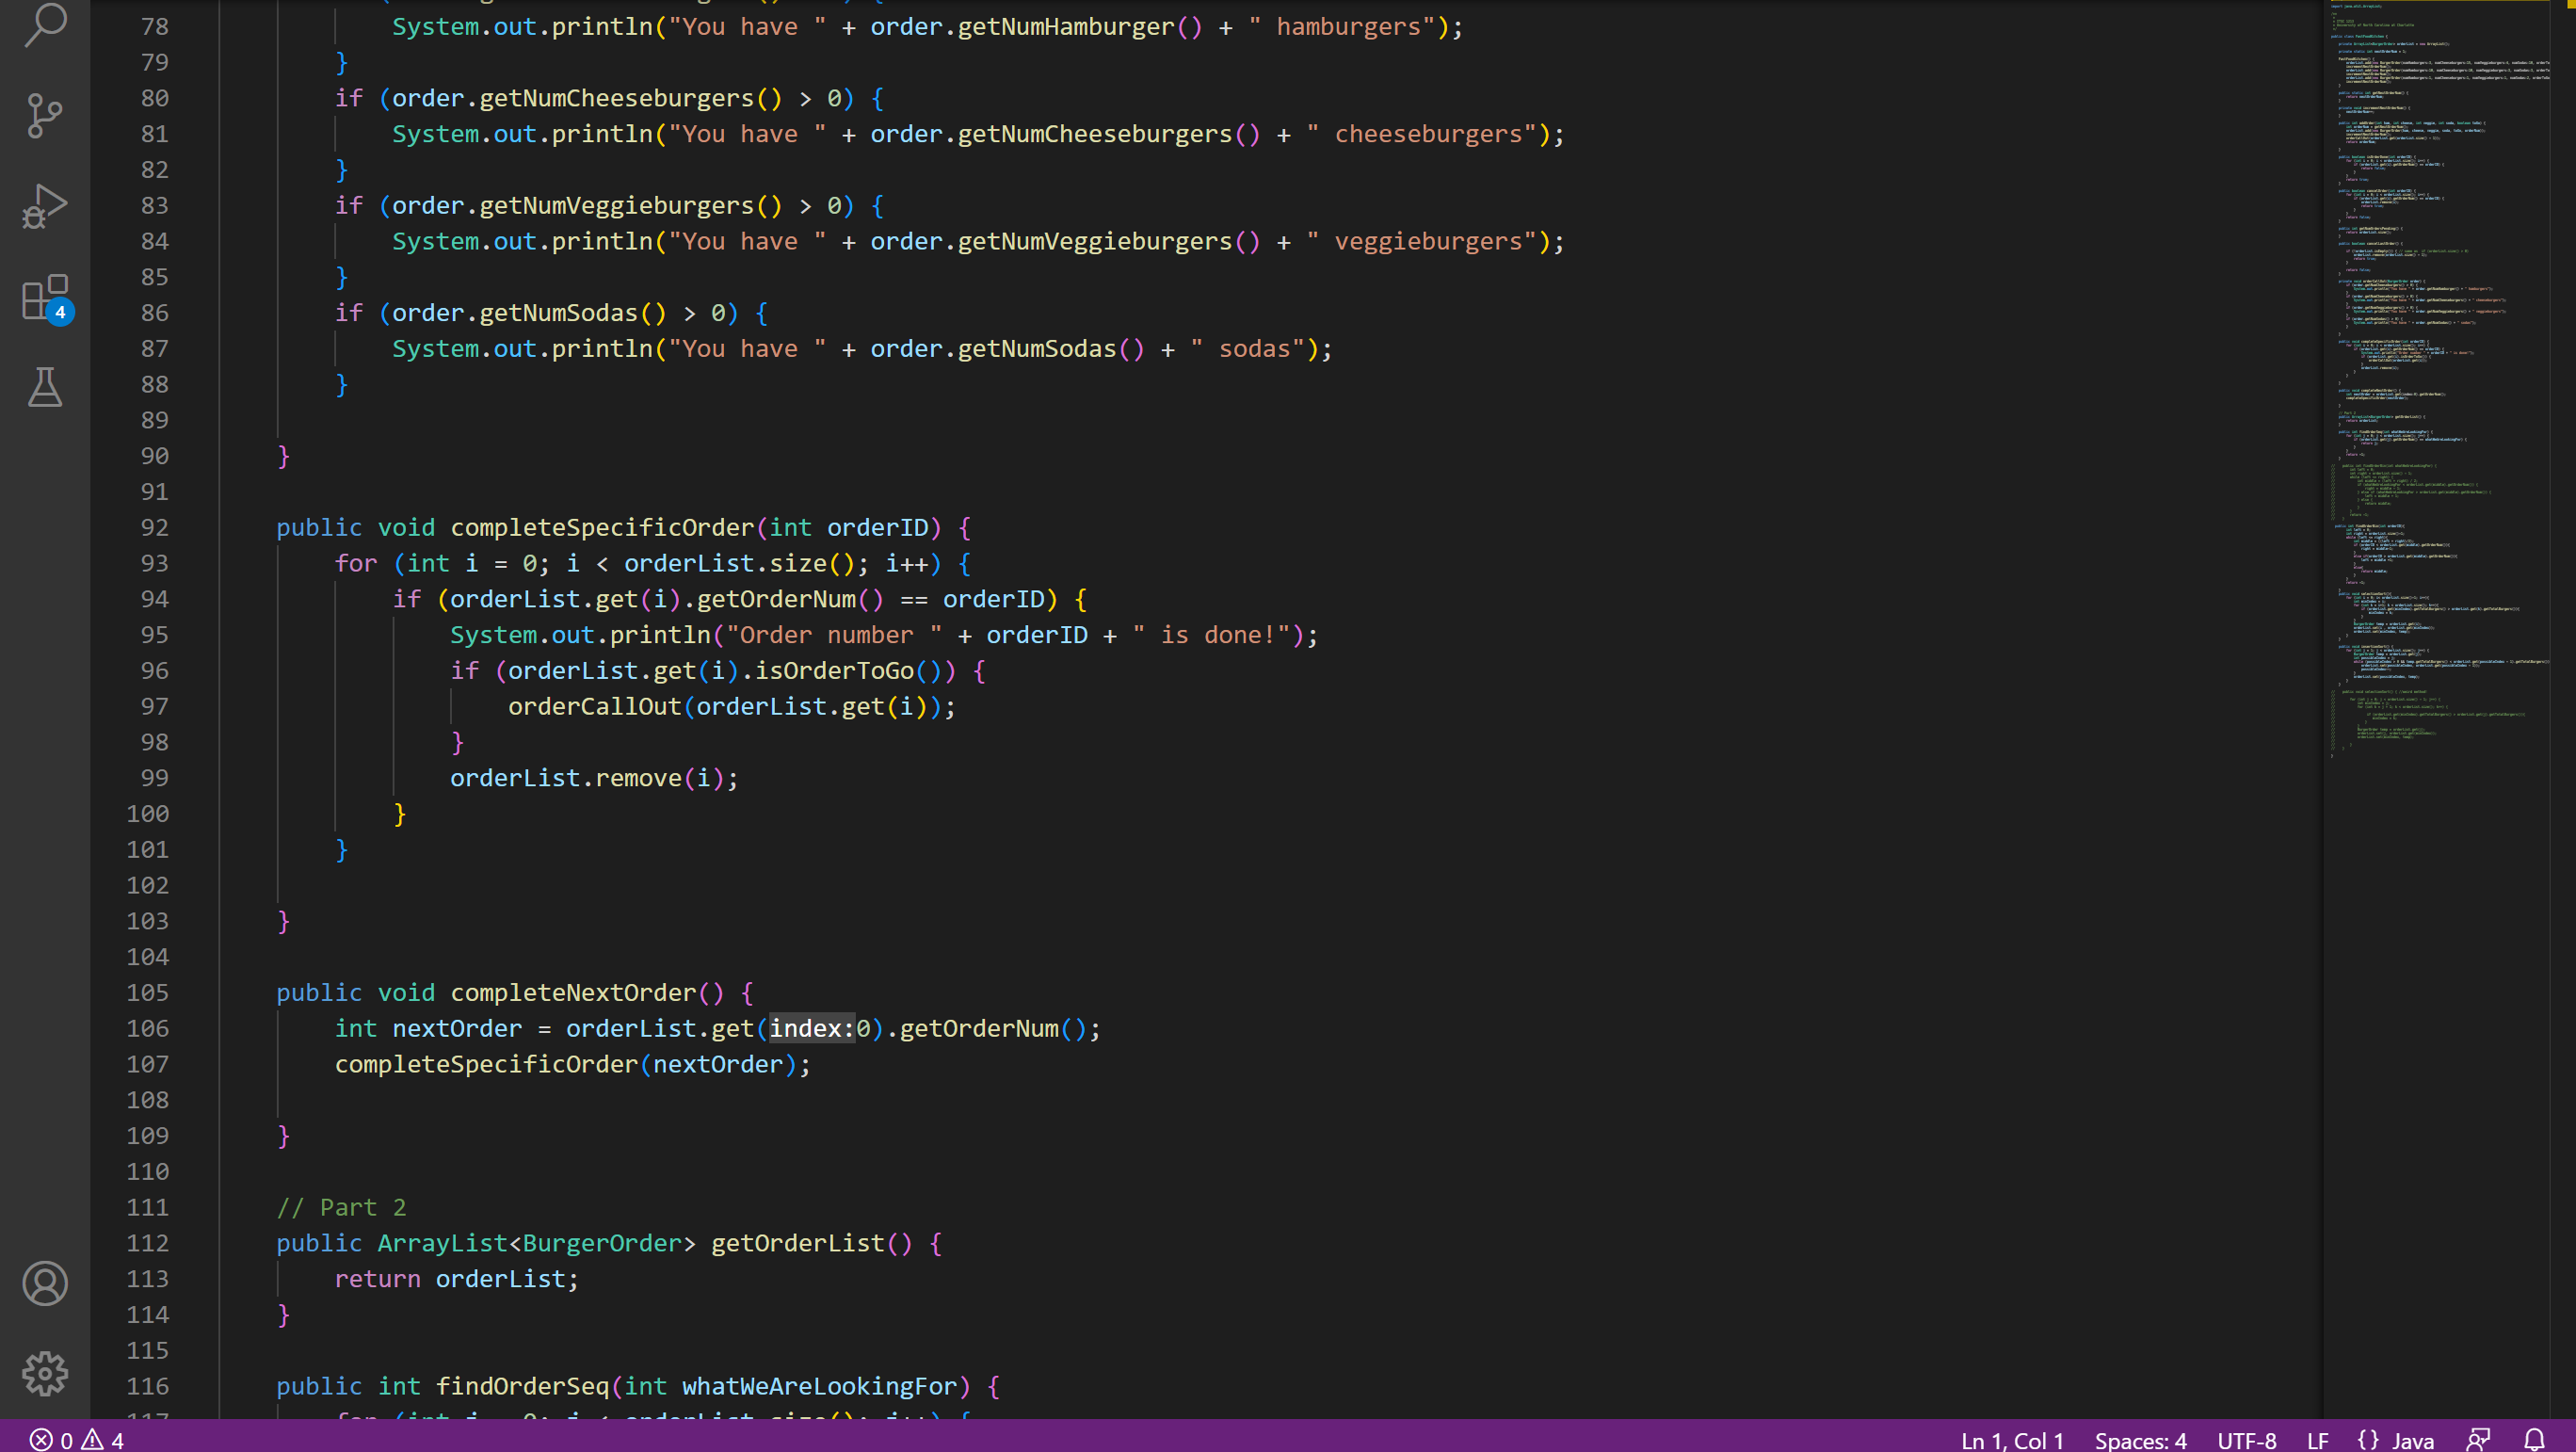2576x1452 pixels.
Task: Open the Testing flask view
Action: (x=45, y=387)
